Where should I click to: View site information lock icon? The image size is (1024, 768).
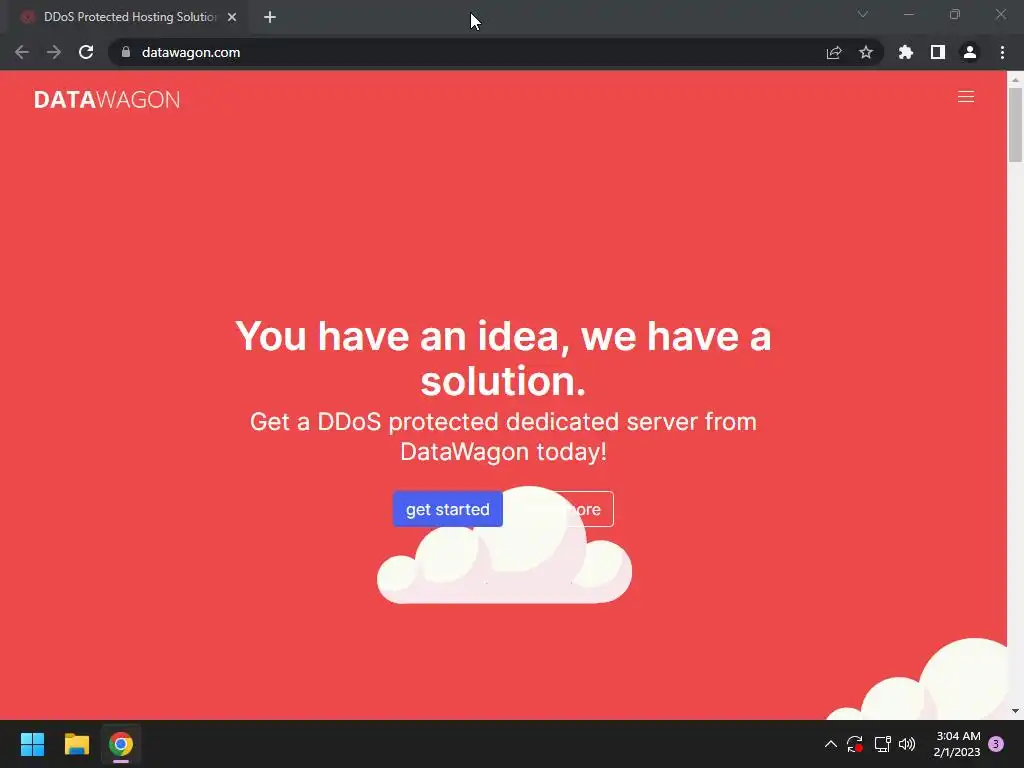126,52
